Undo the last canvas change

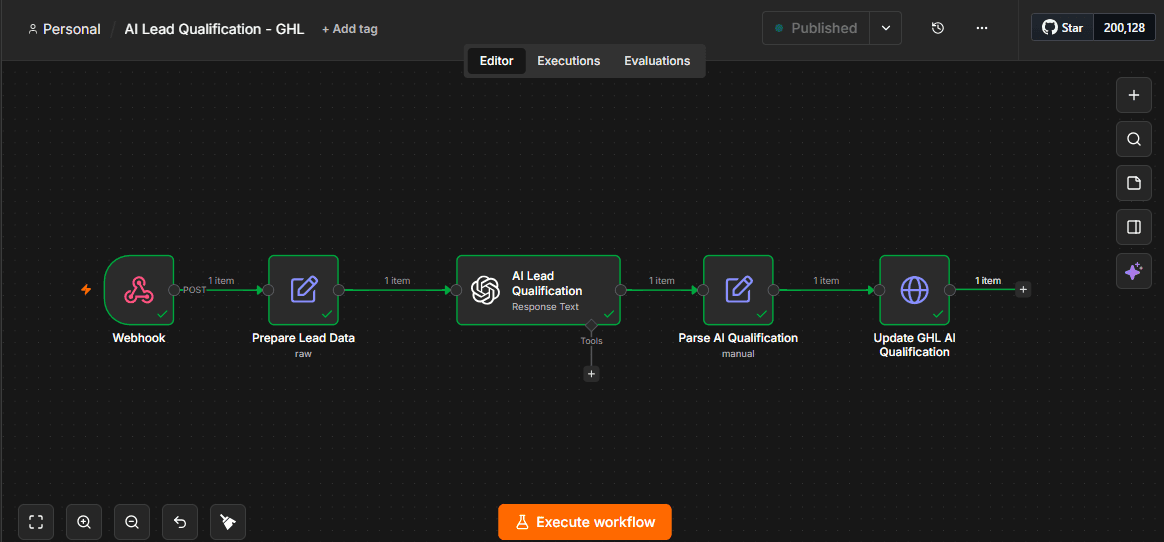(180, 522)
